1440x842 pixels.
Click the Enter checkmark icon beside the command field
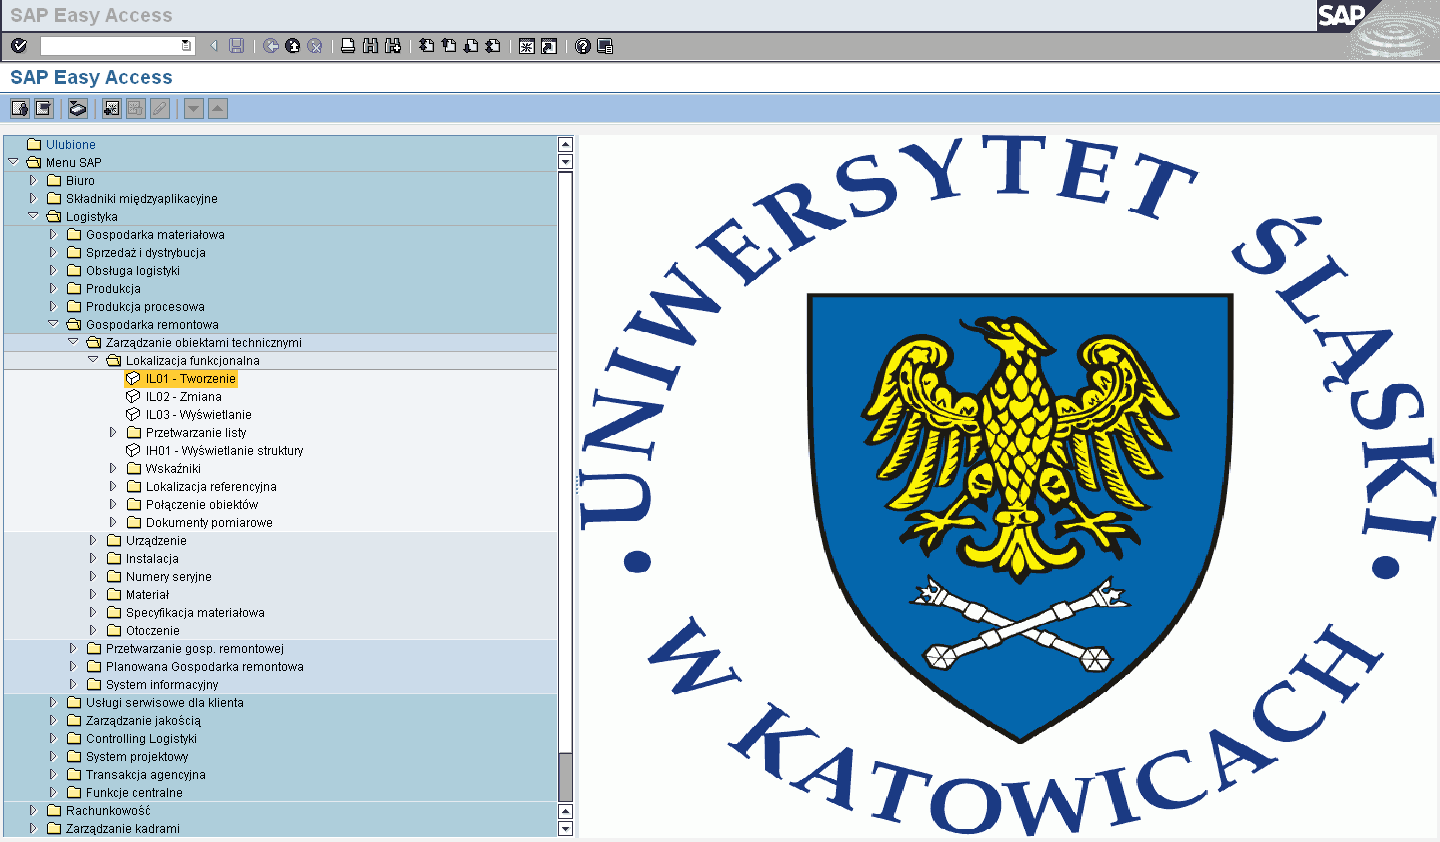pyautogui.click(x=19, y=46)
